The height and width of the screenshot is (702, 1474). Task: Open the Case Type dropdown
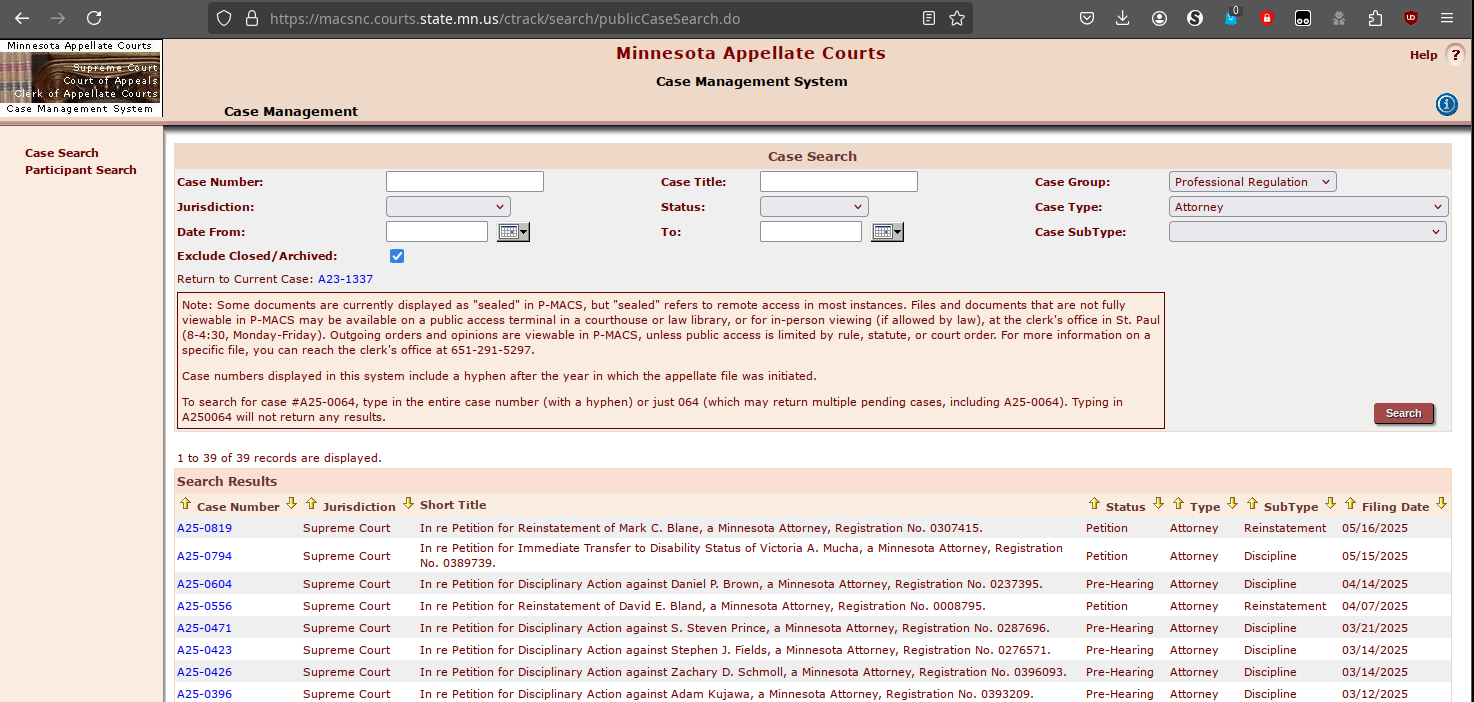pyautogui.click(x=1308, y=207)
